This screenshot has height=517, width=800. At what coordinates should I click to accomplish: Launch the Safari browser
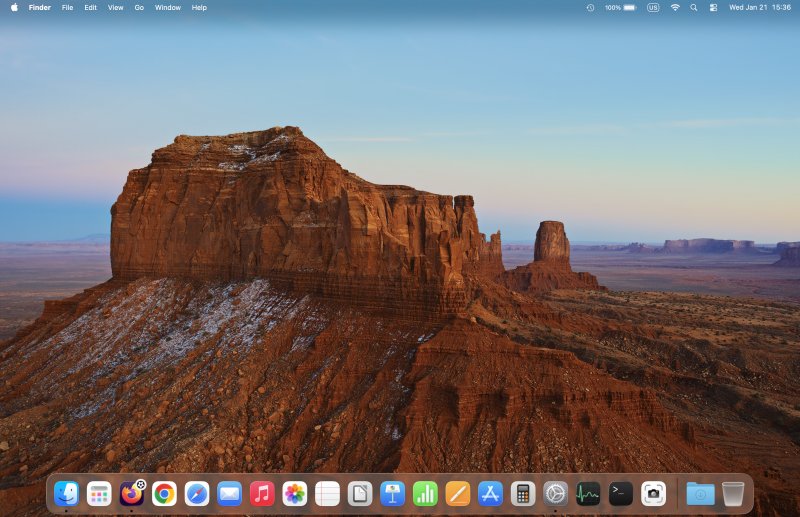(x=197, y=493)
